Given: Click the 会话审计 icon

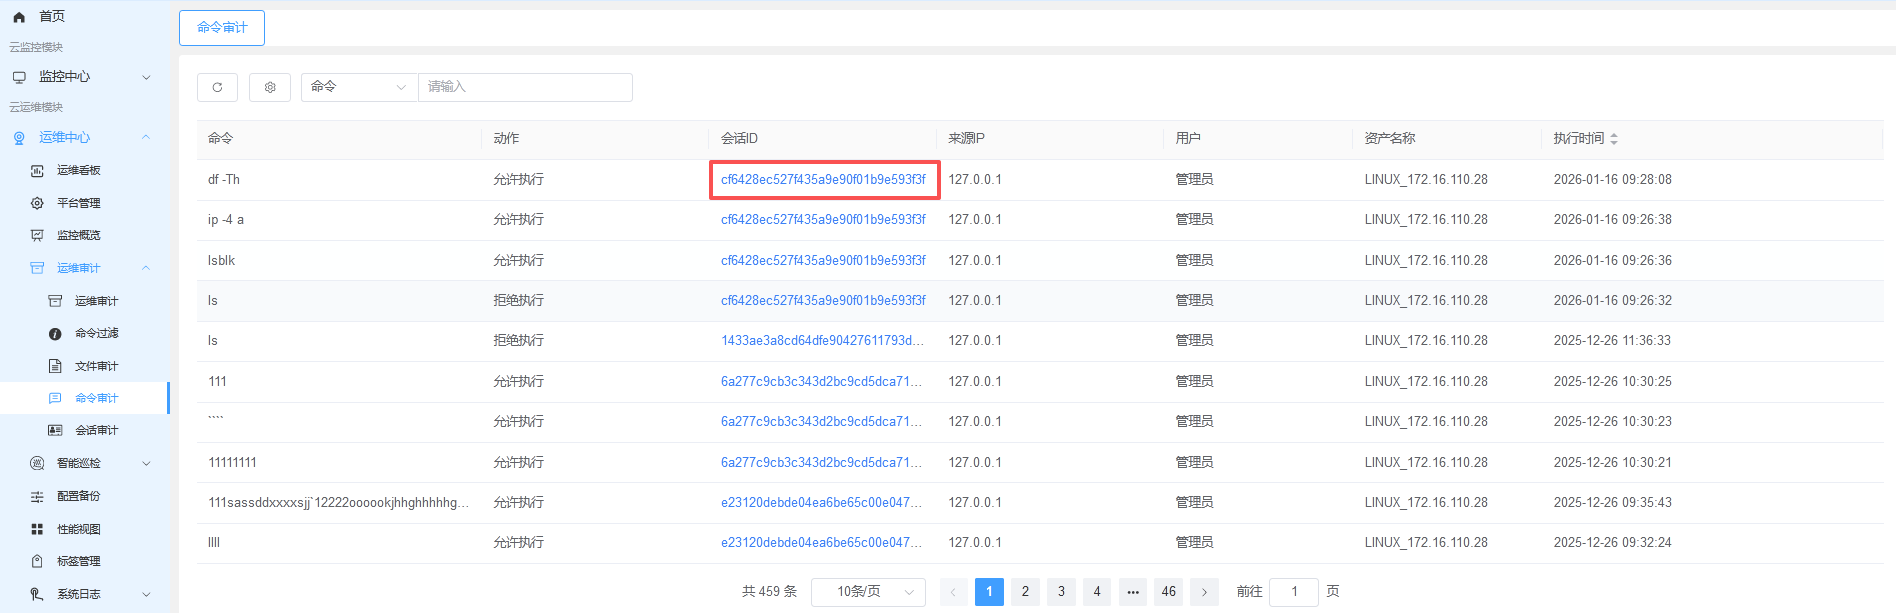Looking at the screenshot, I should coord(55,430).
